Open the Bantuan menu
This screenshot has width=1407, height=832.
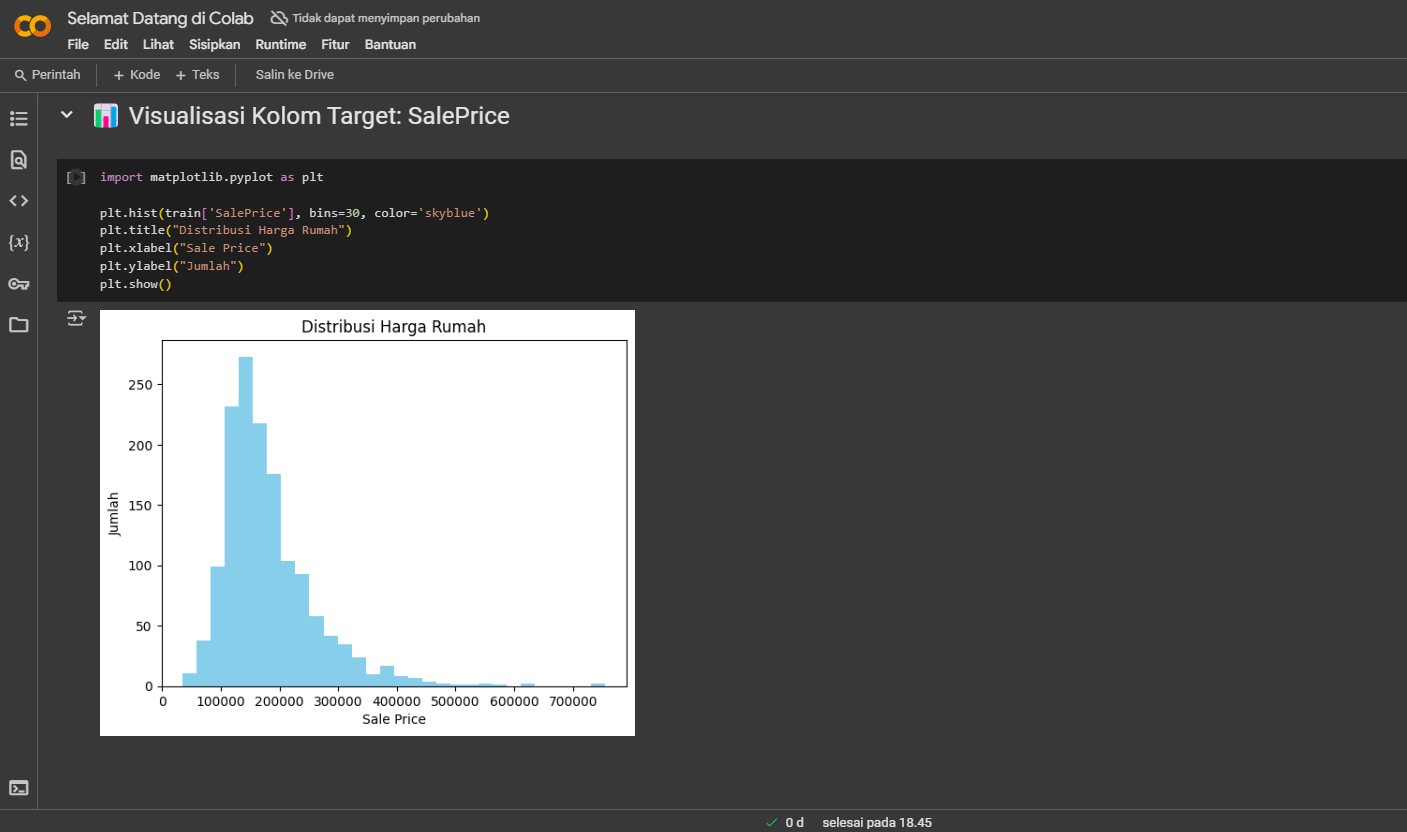tap(390, 45)
